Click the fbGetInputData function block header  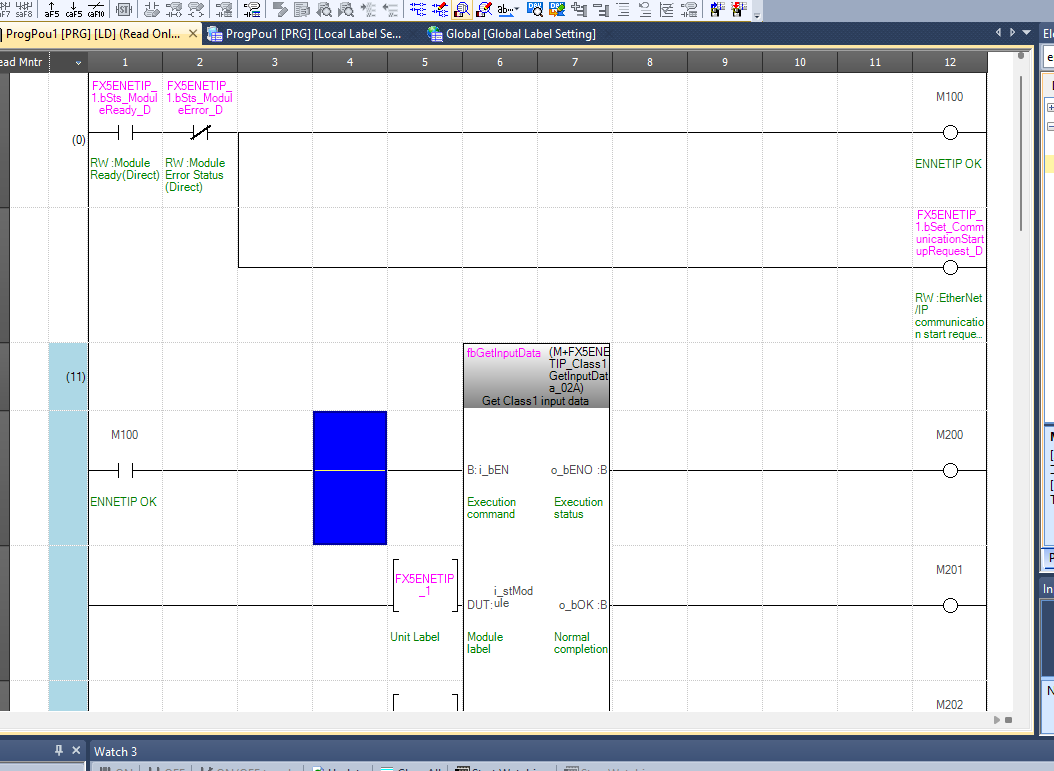(536, 376)
